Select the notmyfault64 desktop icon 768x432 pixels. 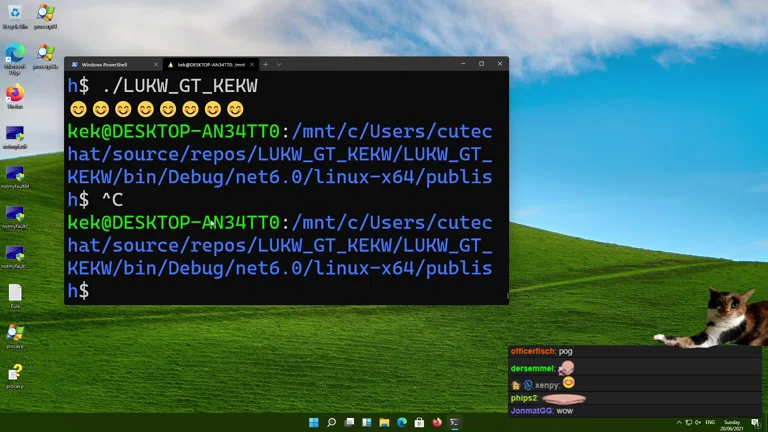[x=15, y=177]
